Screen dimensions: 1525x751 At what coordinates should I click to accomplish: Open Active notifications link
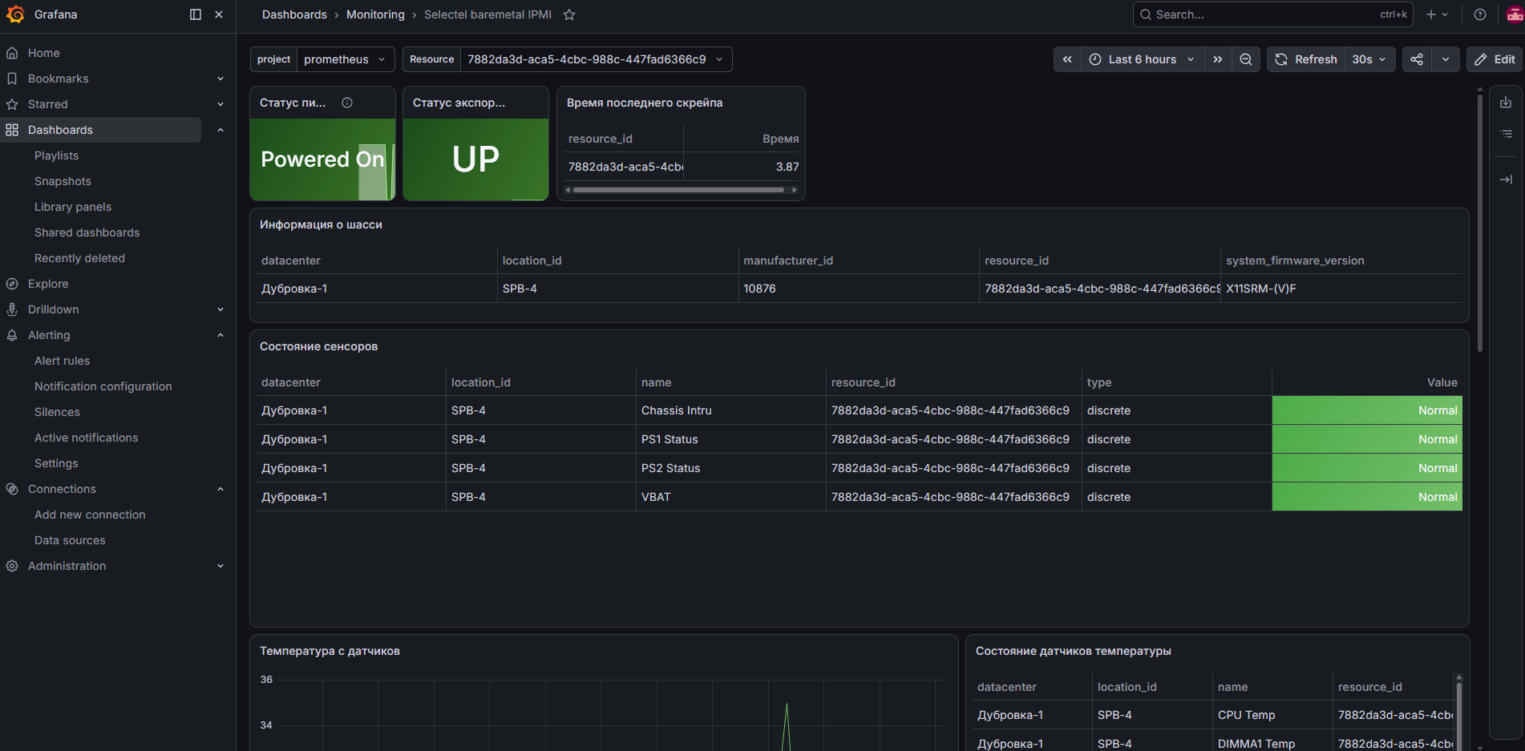(x=86, y=438)
